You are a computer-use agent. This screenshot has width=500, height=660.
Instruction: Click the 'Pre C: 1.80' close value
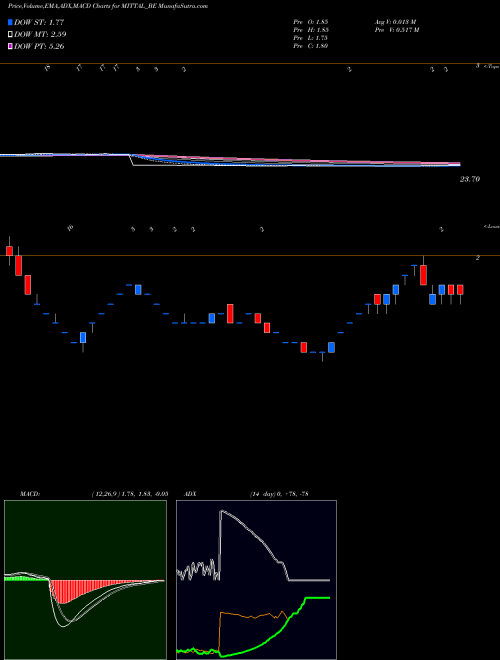pyautogui.click(x=311, y=46)
